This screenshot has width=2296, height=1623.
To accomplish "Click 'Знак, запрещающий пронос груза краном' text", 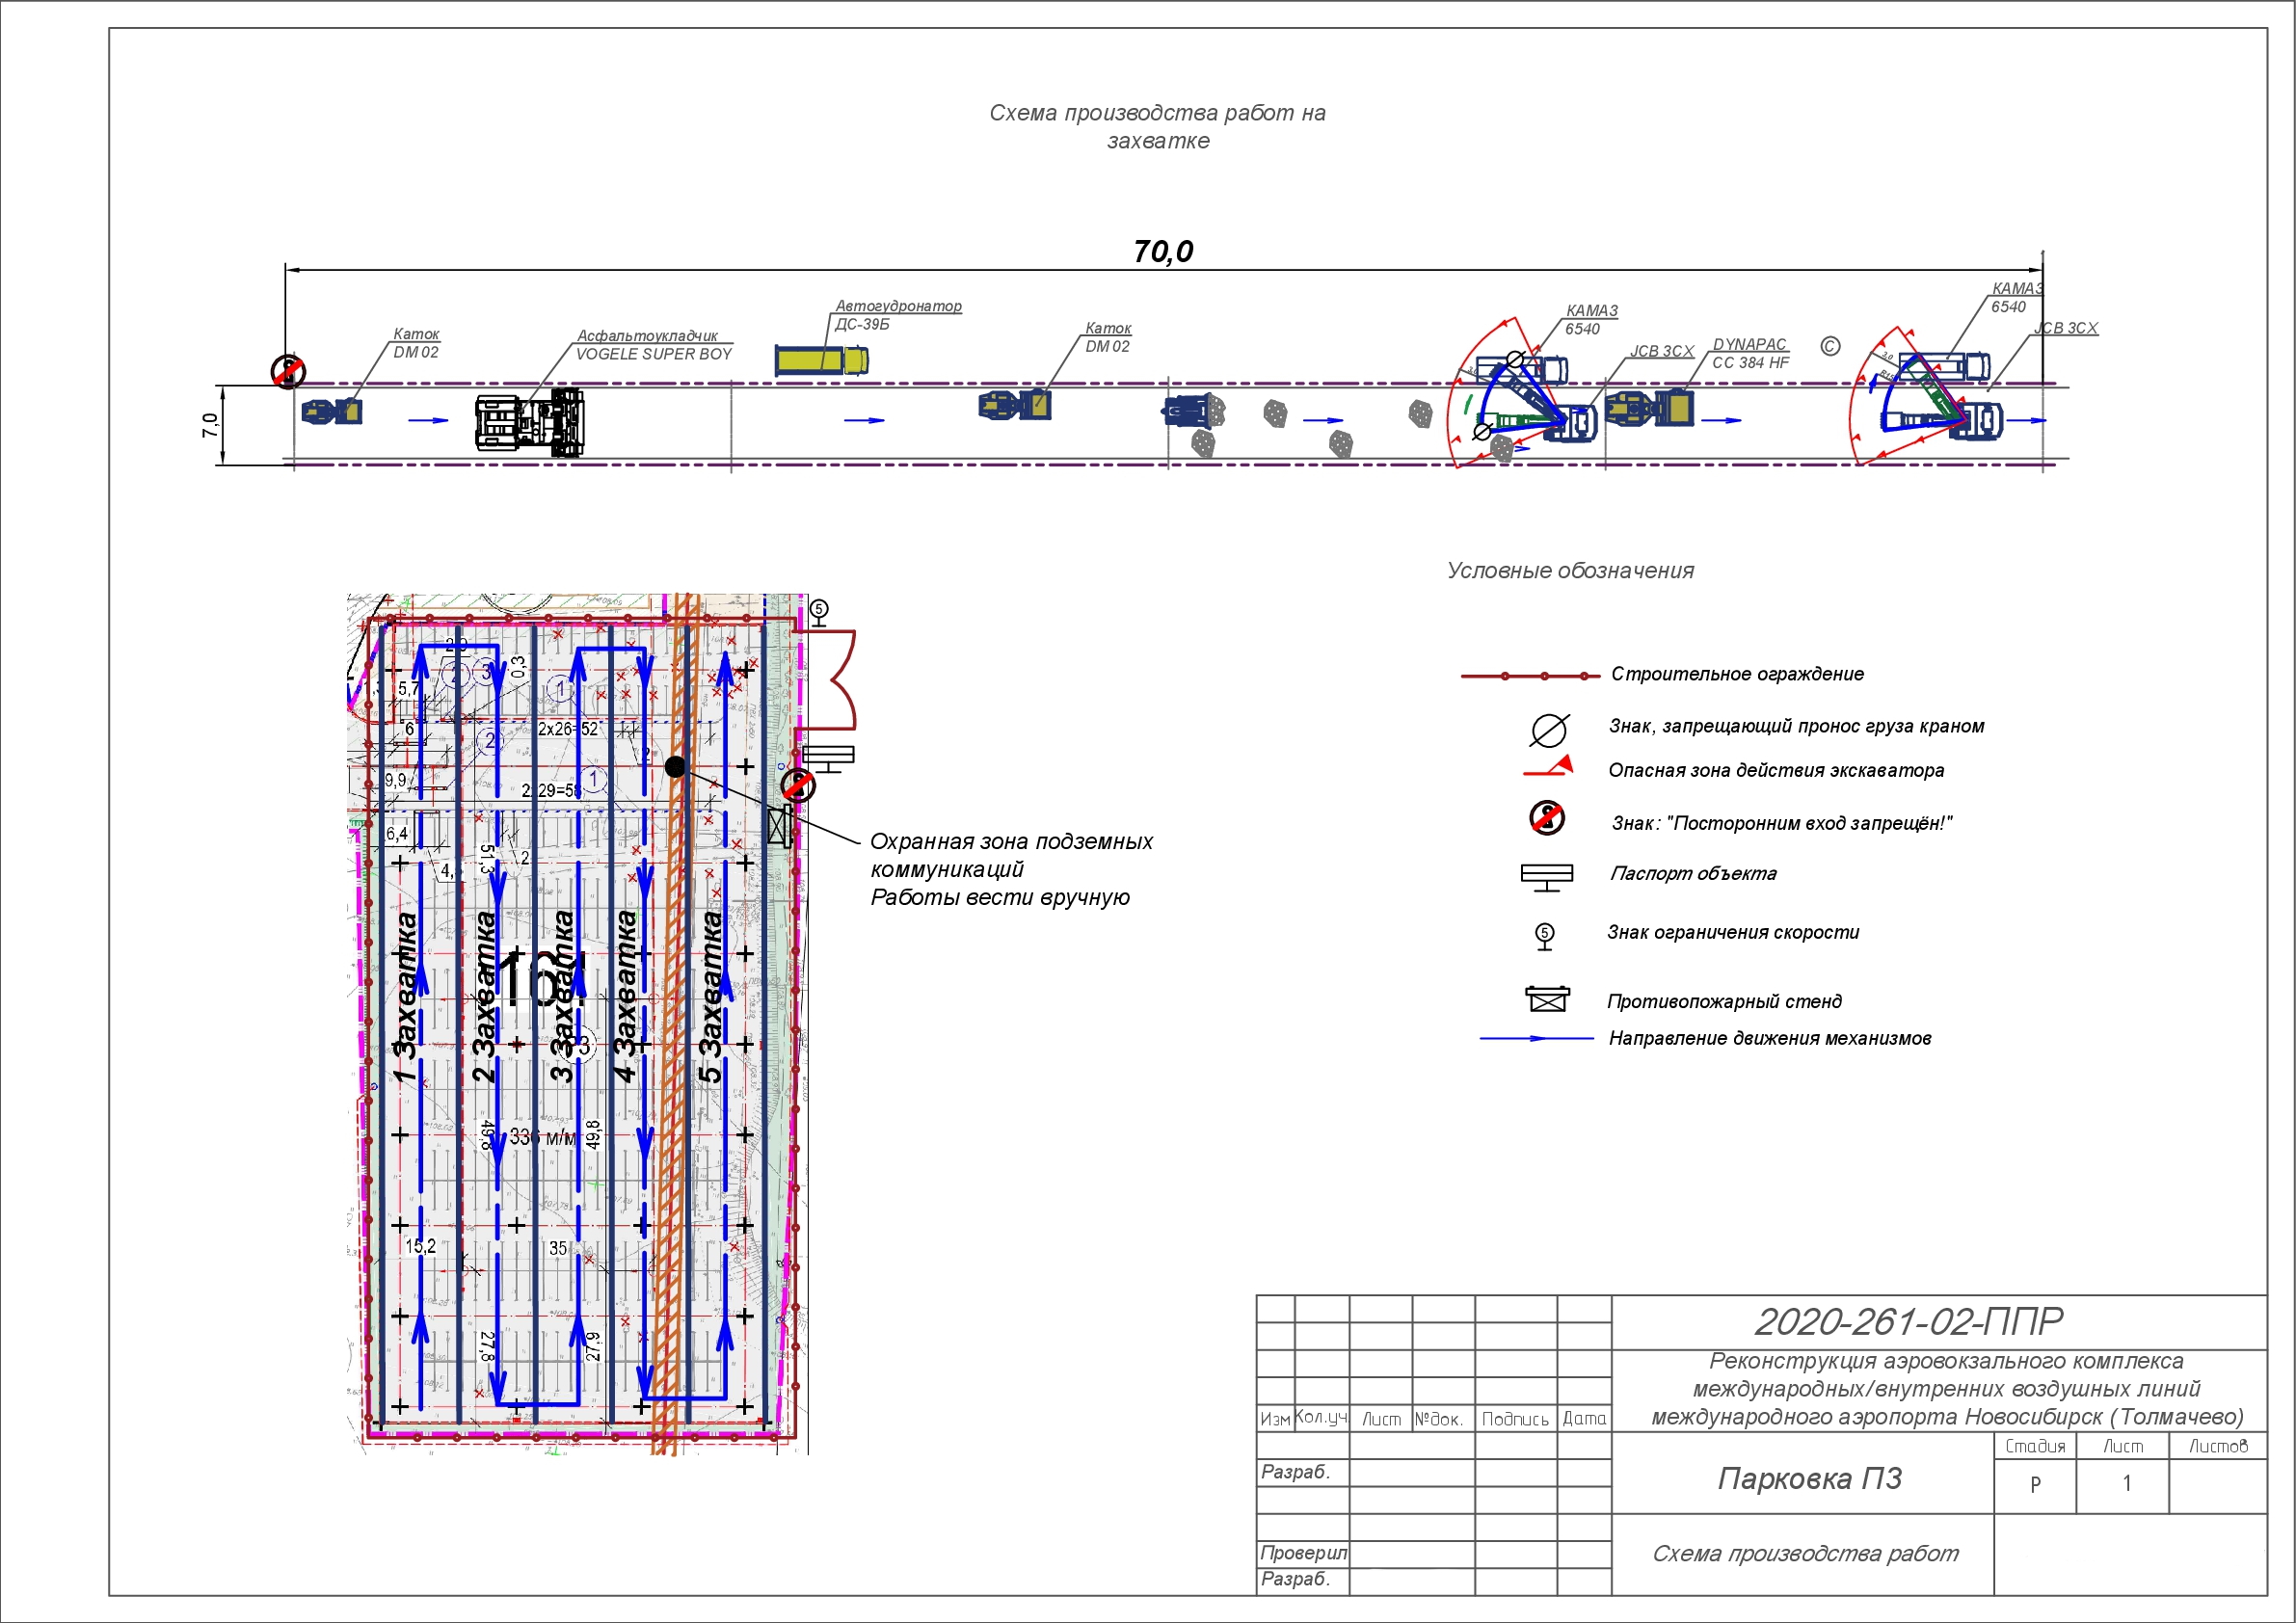I will pos(1796,726).
